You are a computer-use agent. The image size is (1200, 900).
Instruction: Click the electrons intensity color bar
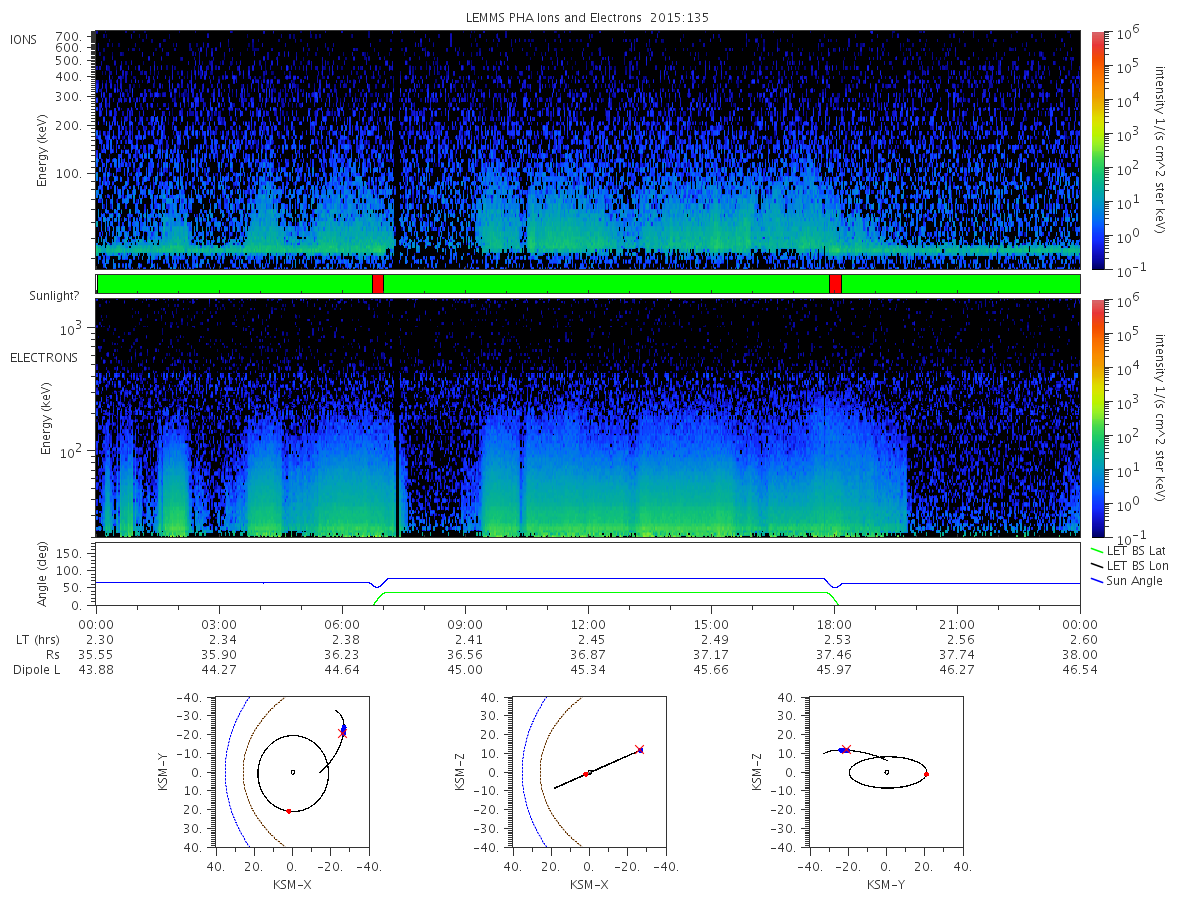point(1097,416)
